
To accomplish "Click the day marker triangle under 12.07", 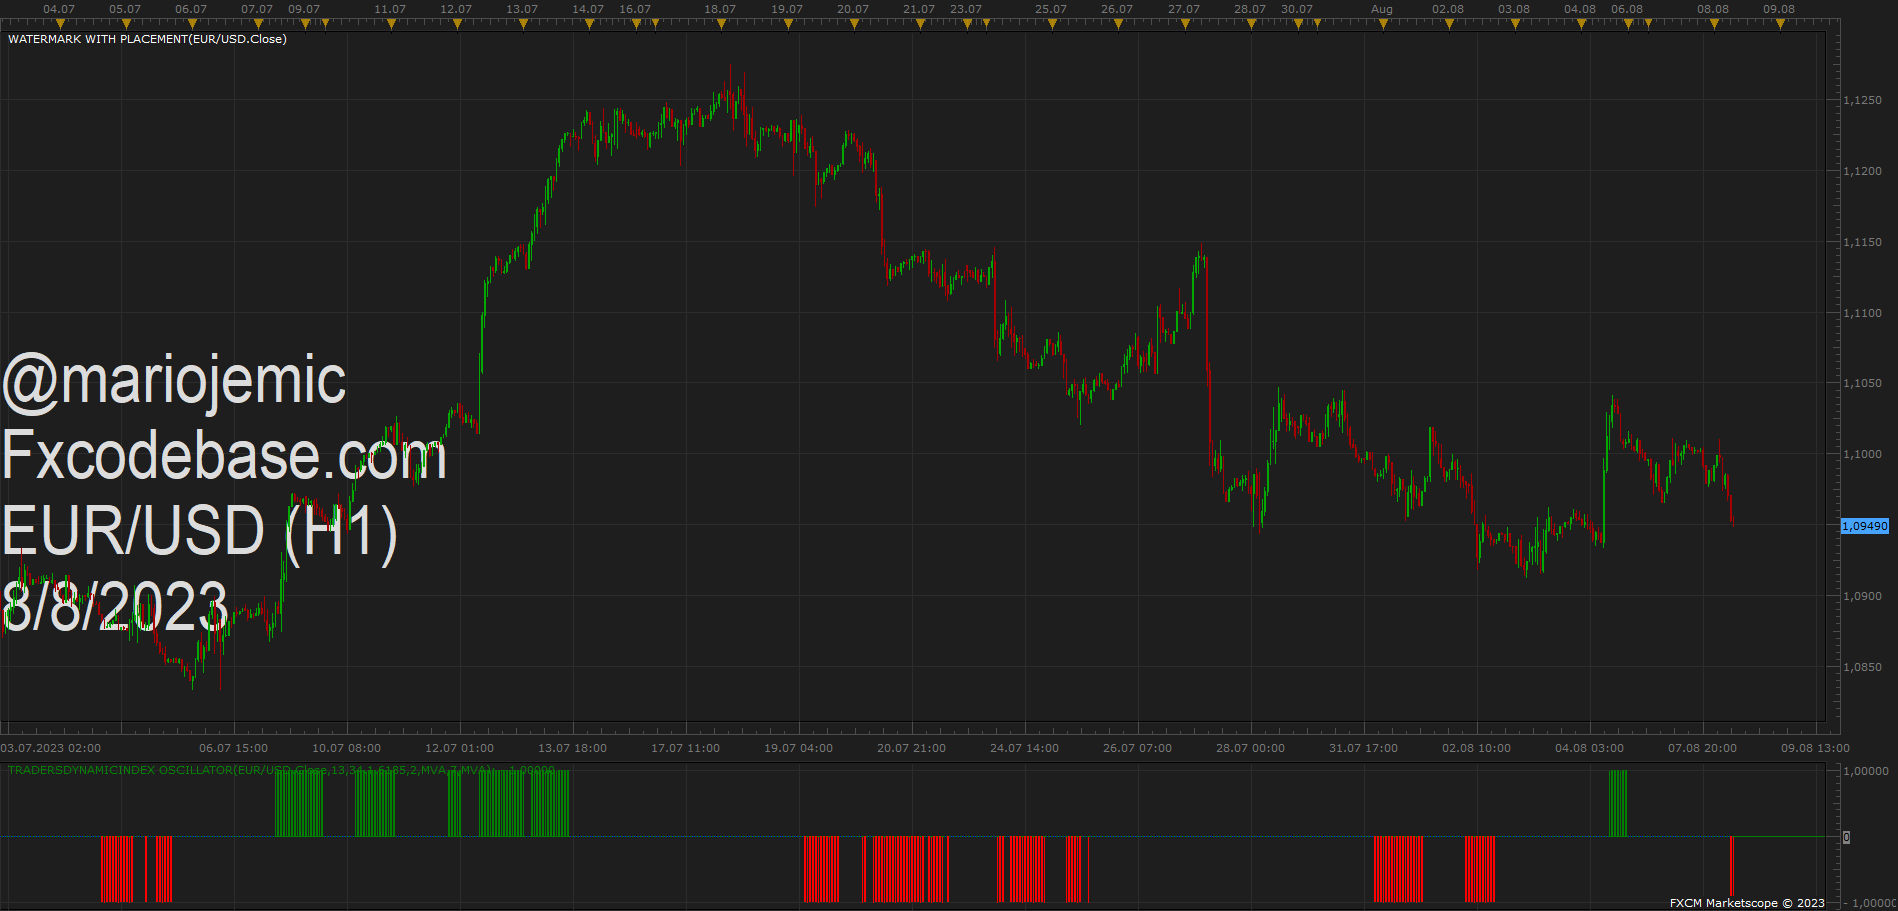I will pyautogui.click(x=457, y=24).
